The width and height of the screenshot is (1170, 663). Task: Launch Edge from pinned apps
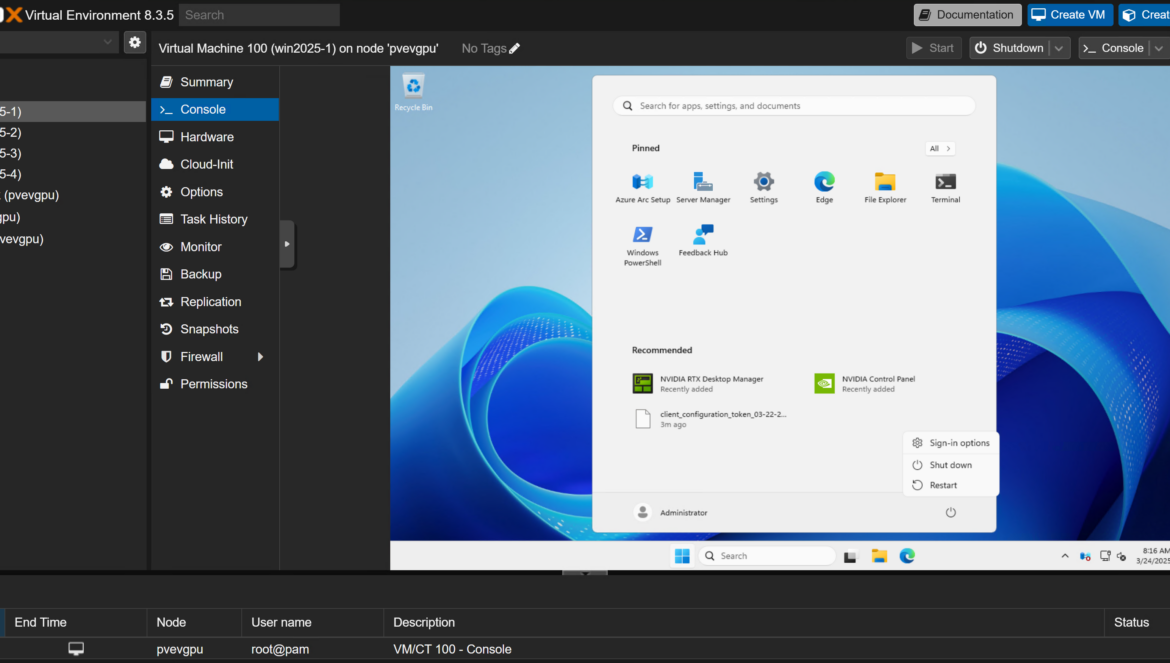coord(824,187)
